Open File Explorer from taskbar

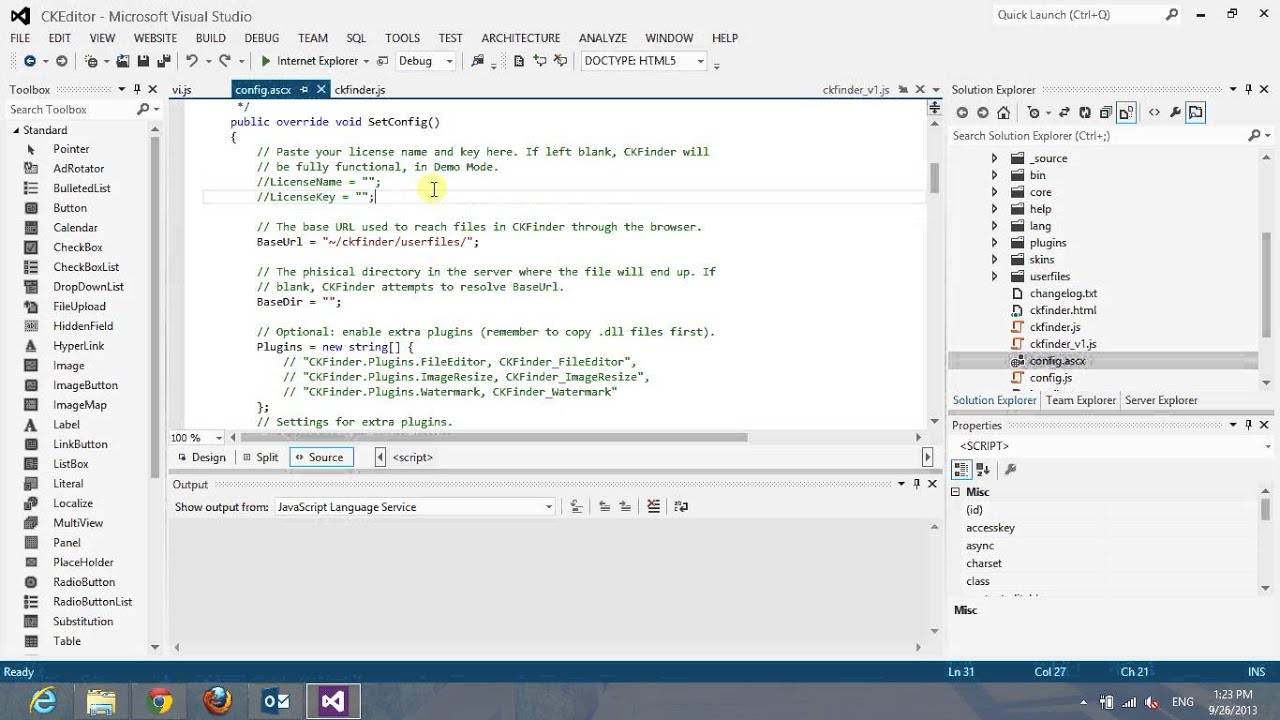(102, 702)
